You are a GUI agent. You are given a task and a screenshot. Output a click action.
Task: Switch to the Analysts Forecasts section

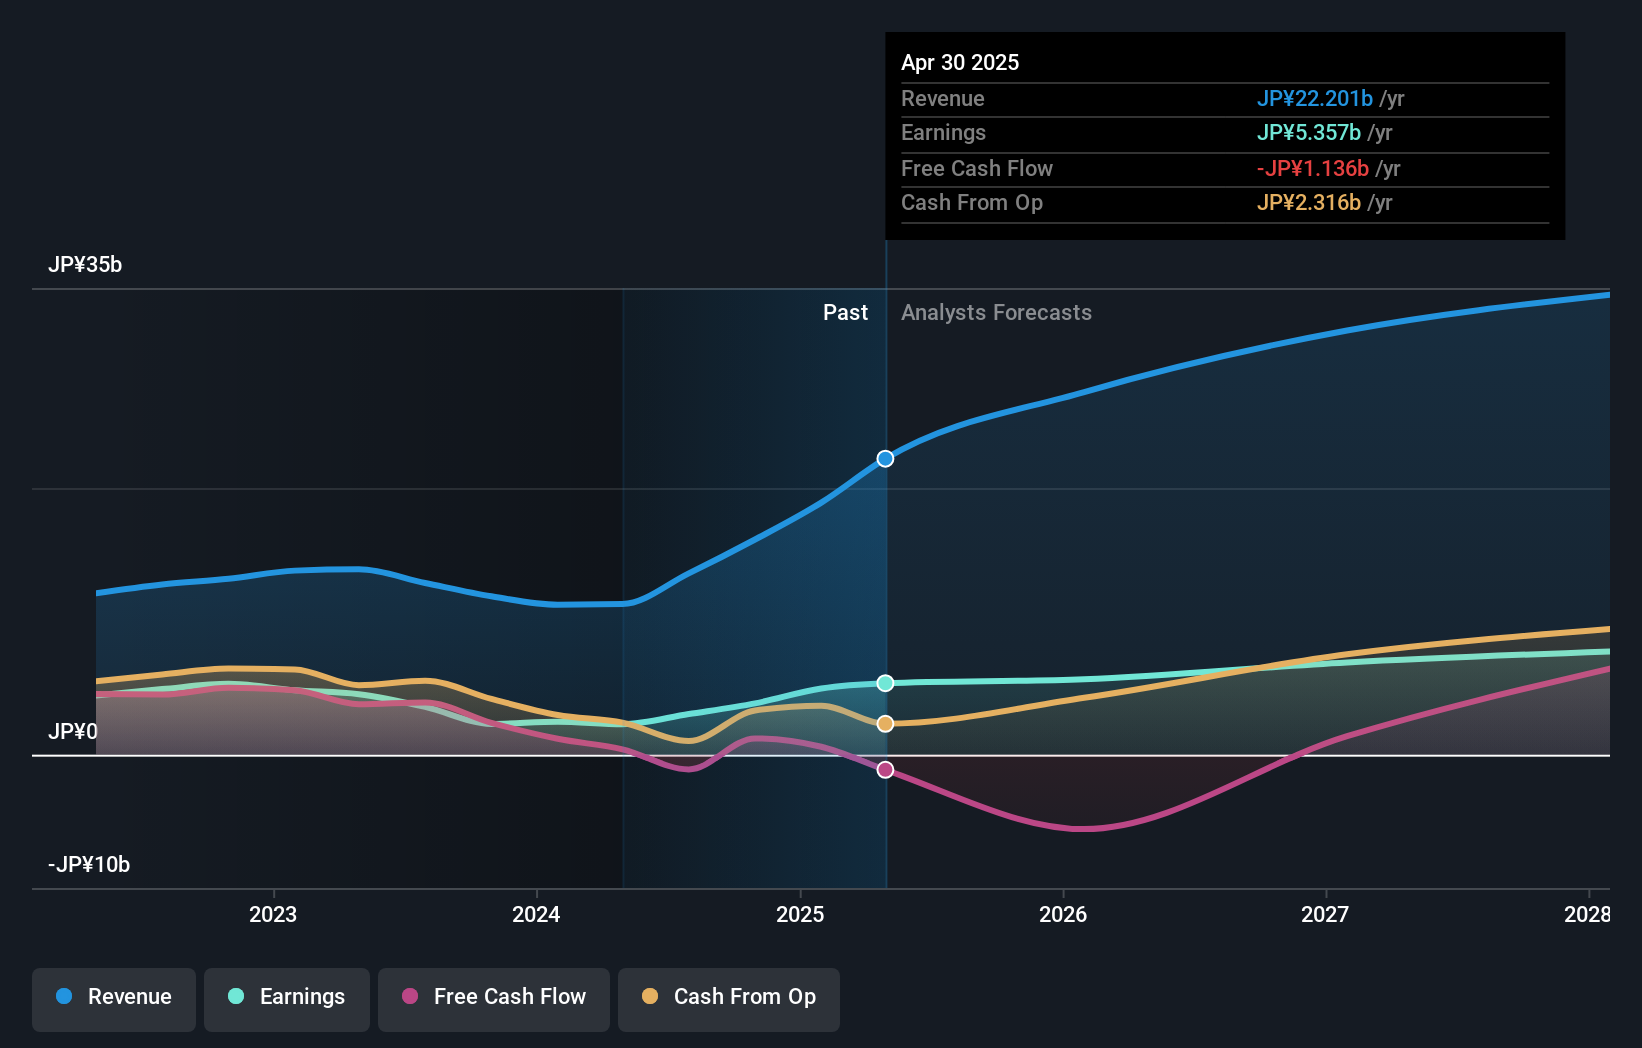[x=995, y=312]
